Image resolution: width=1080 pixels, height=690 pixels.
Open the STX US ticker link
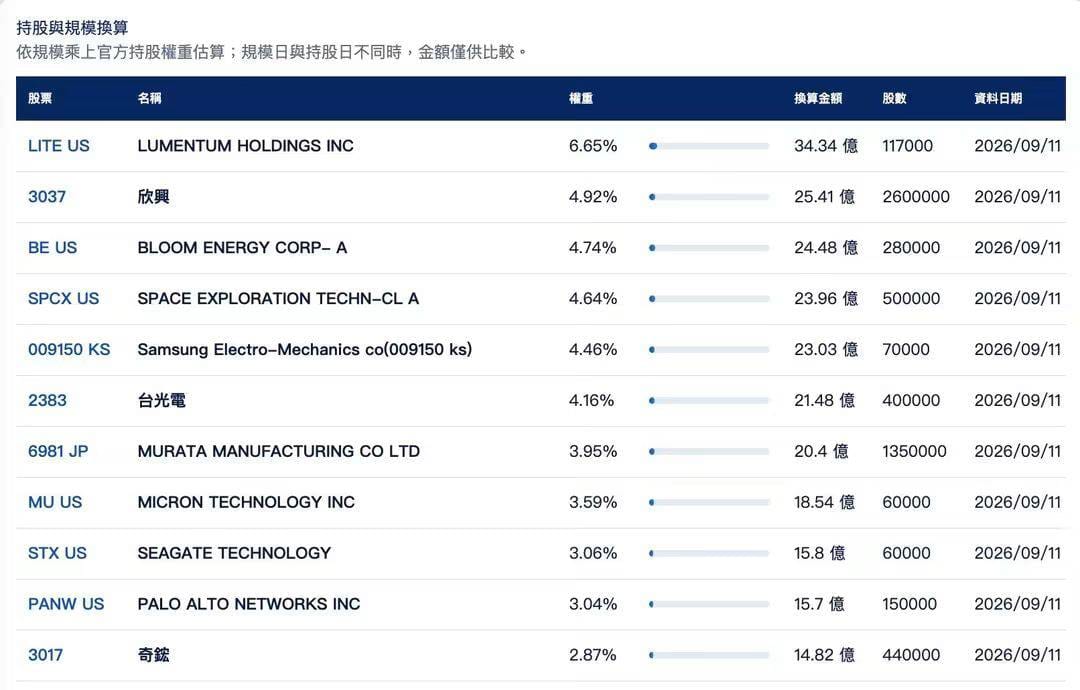(x=57, y=554)
